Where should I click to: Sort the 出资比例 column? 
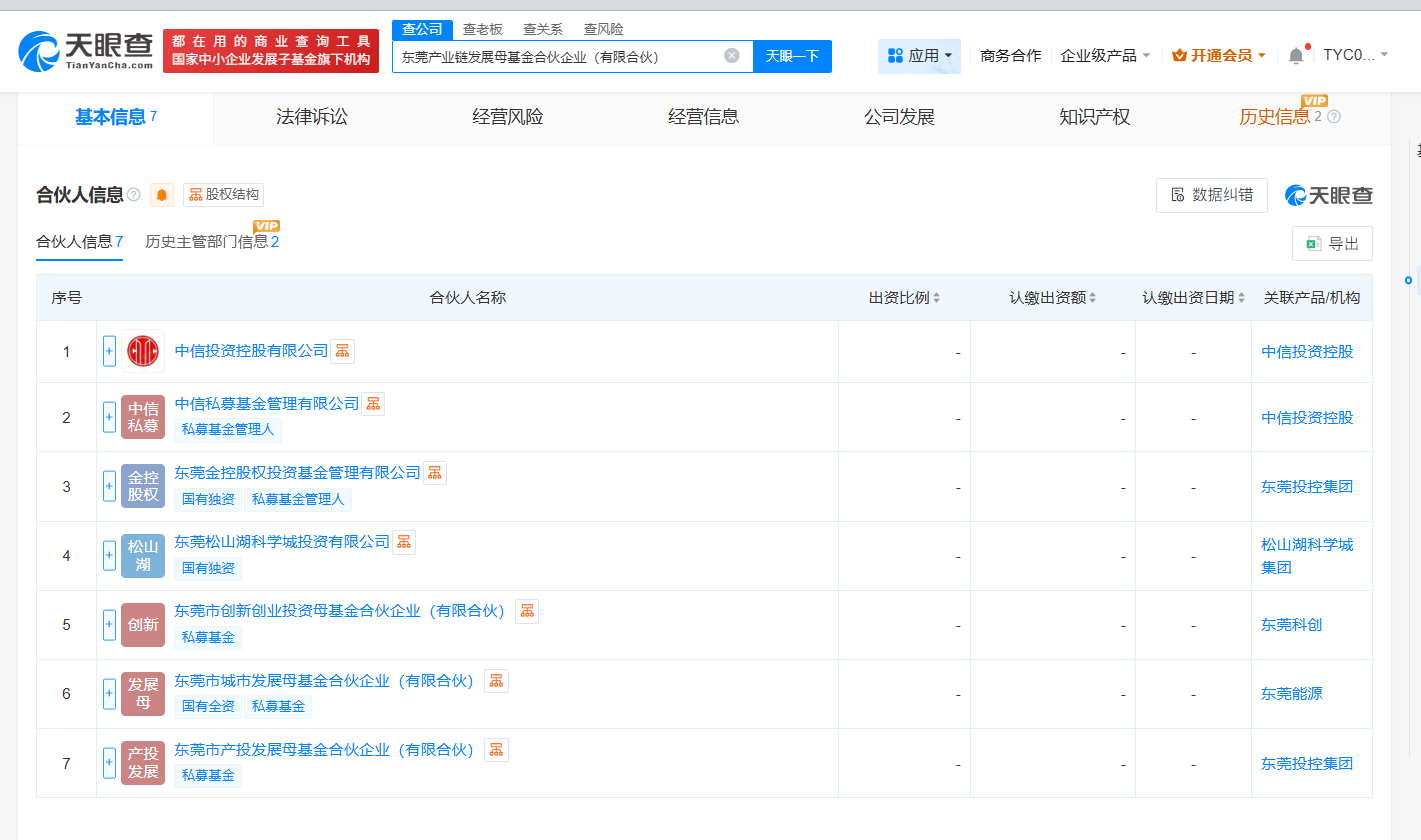point(935,297)
